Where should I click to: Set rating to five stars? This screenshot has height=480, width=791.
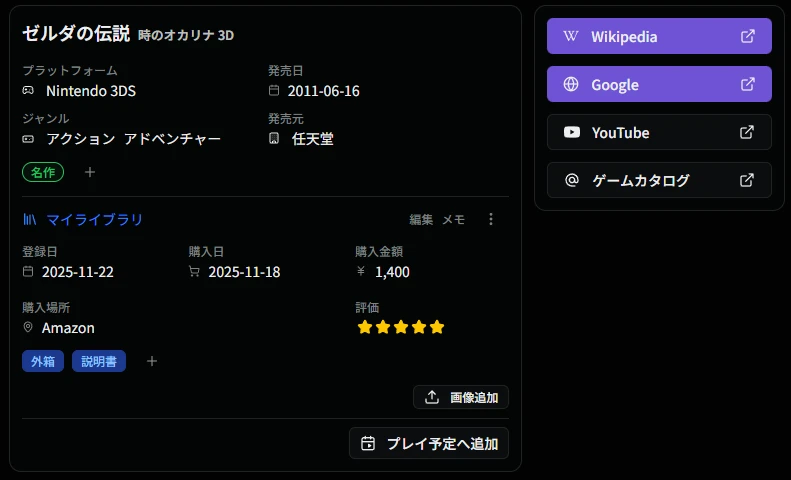click(437, 327)
